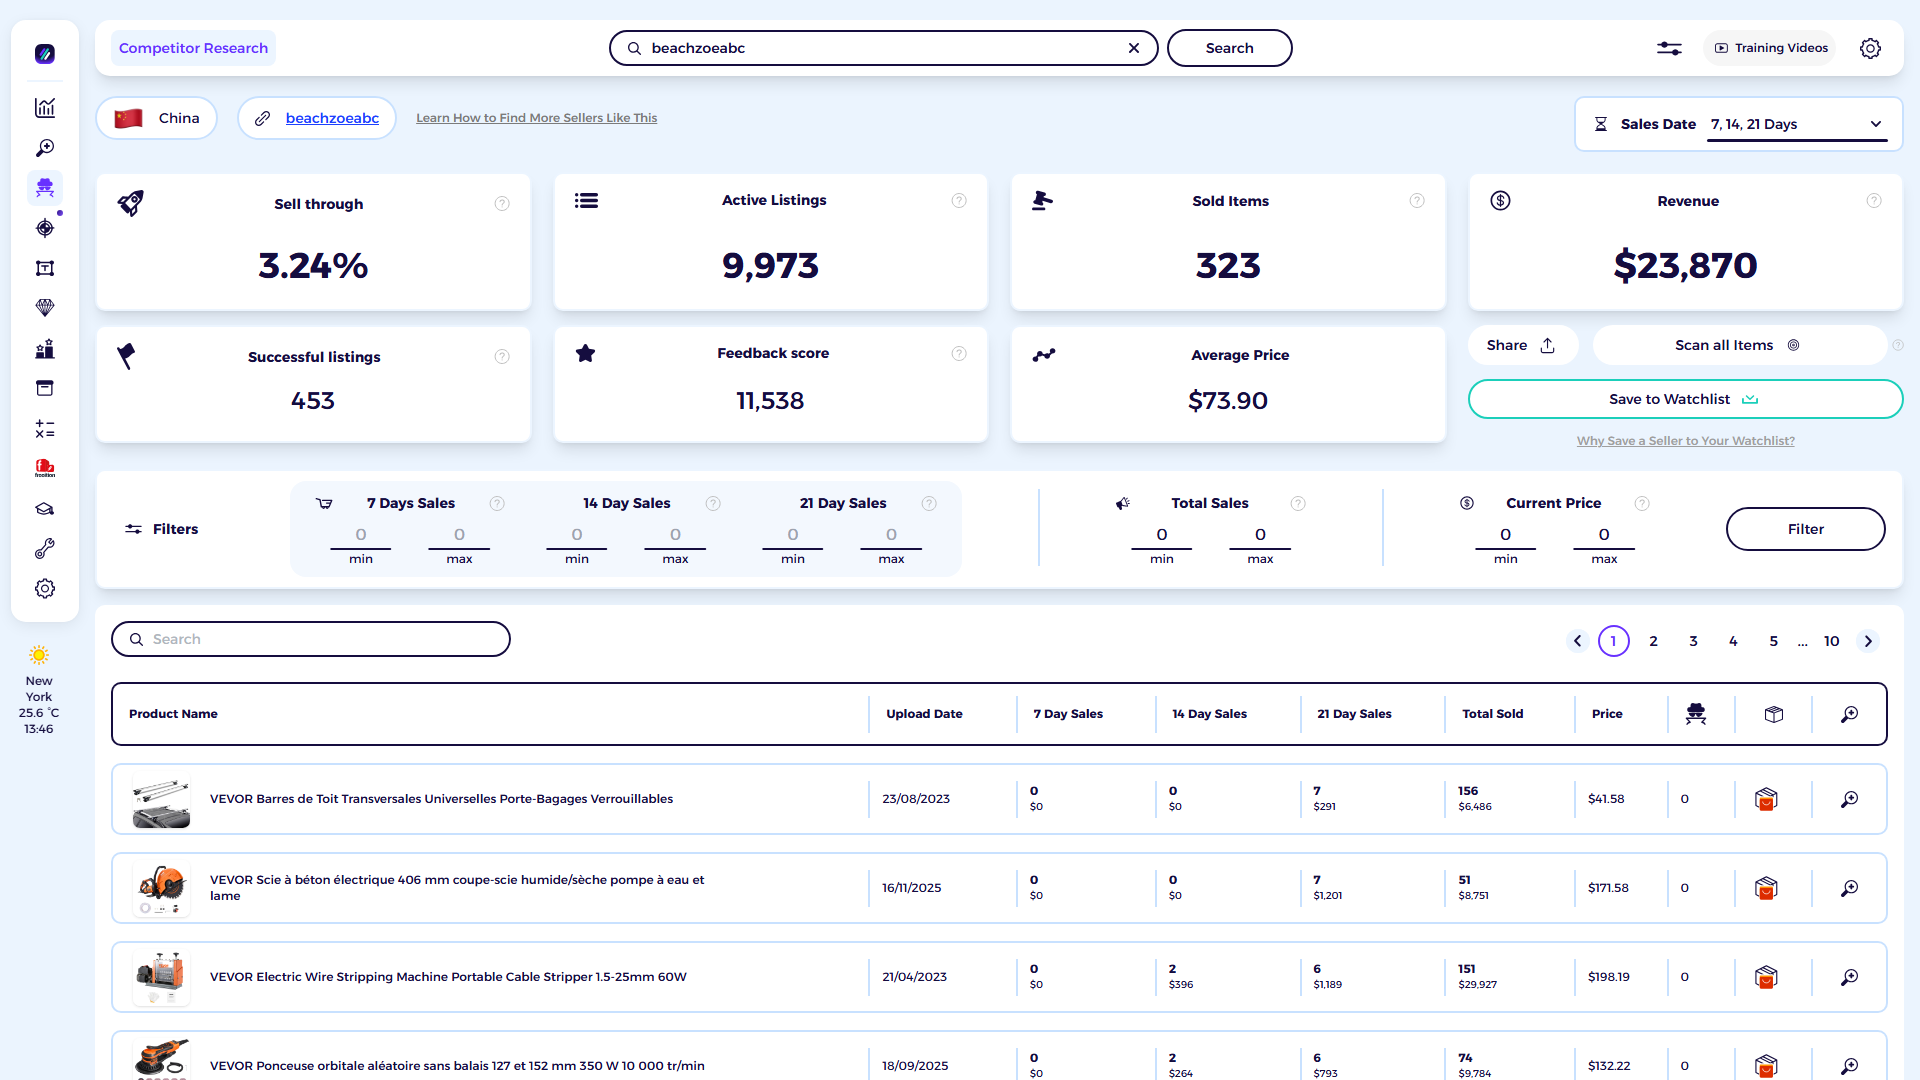Click the Revenue help icon

click(1874, 201)
